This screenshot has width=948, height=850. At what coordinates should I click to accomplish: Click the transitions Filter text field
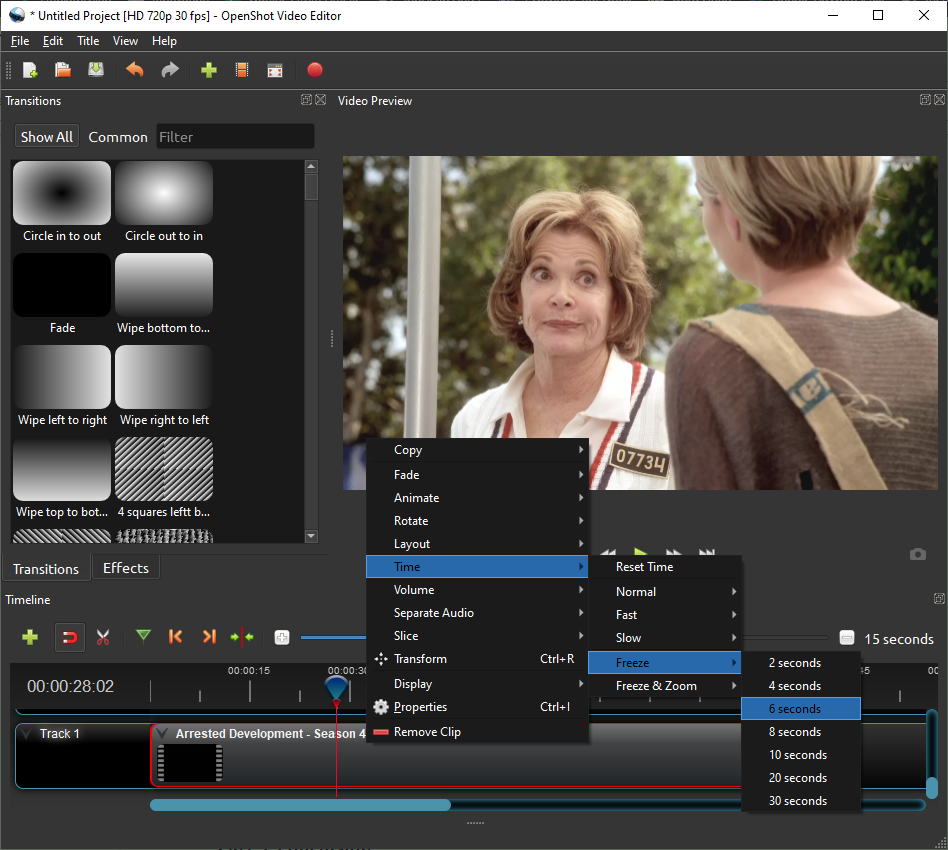coord(235,137)
